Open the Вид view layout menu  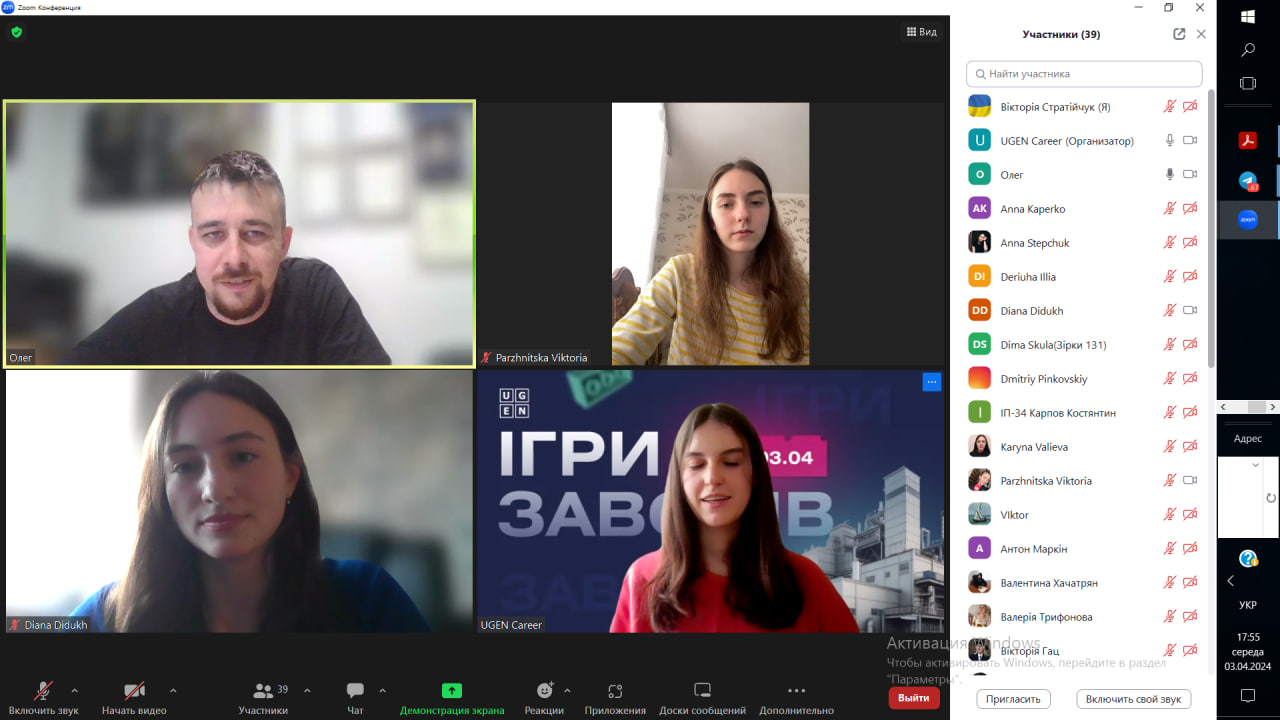coord(921,32)
